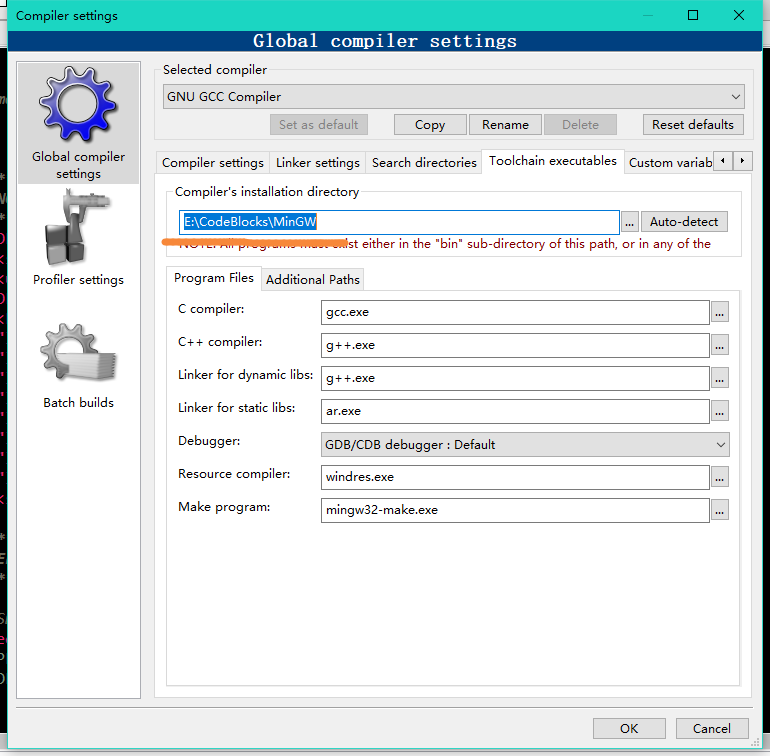The width and height of the screenshot is (770, 756).
Task: Edit the mingw32-make.exe make program field
Action: pyautogui.click(x=515, y=510)
